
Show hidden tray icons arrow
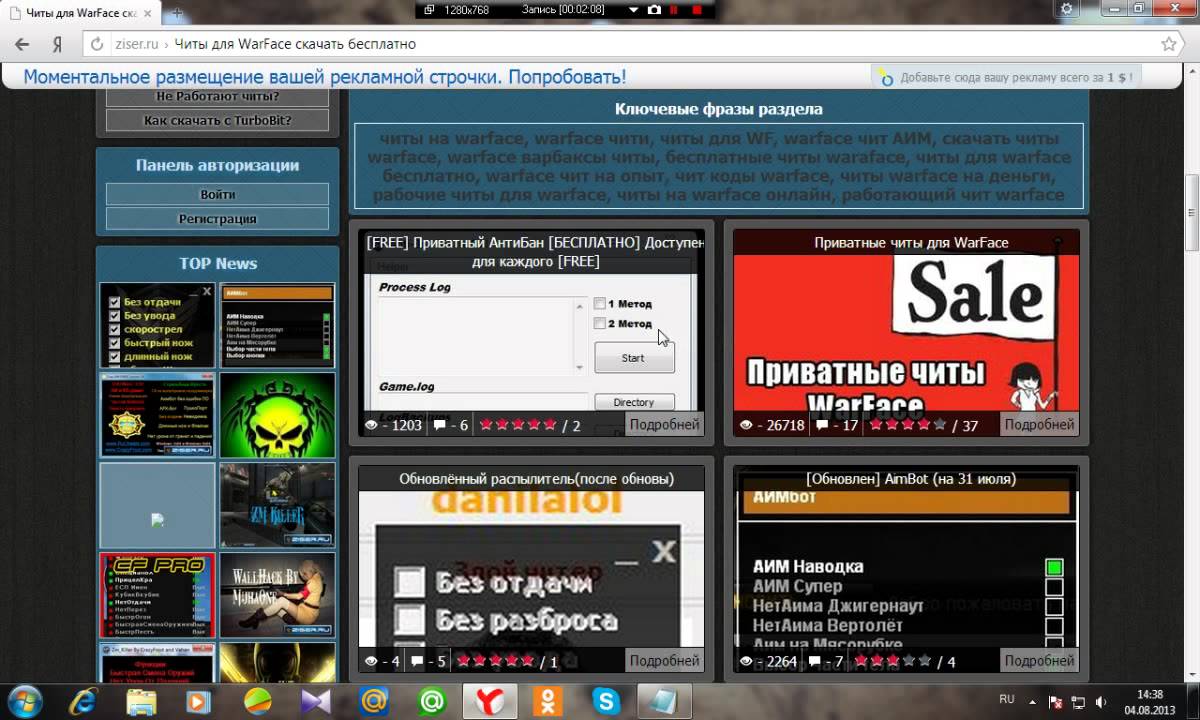tap(1035, 700)
